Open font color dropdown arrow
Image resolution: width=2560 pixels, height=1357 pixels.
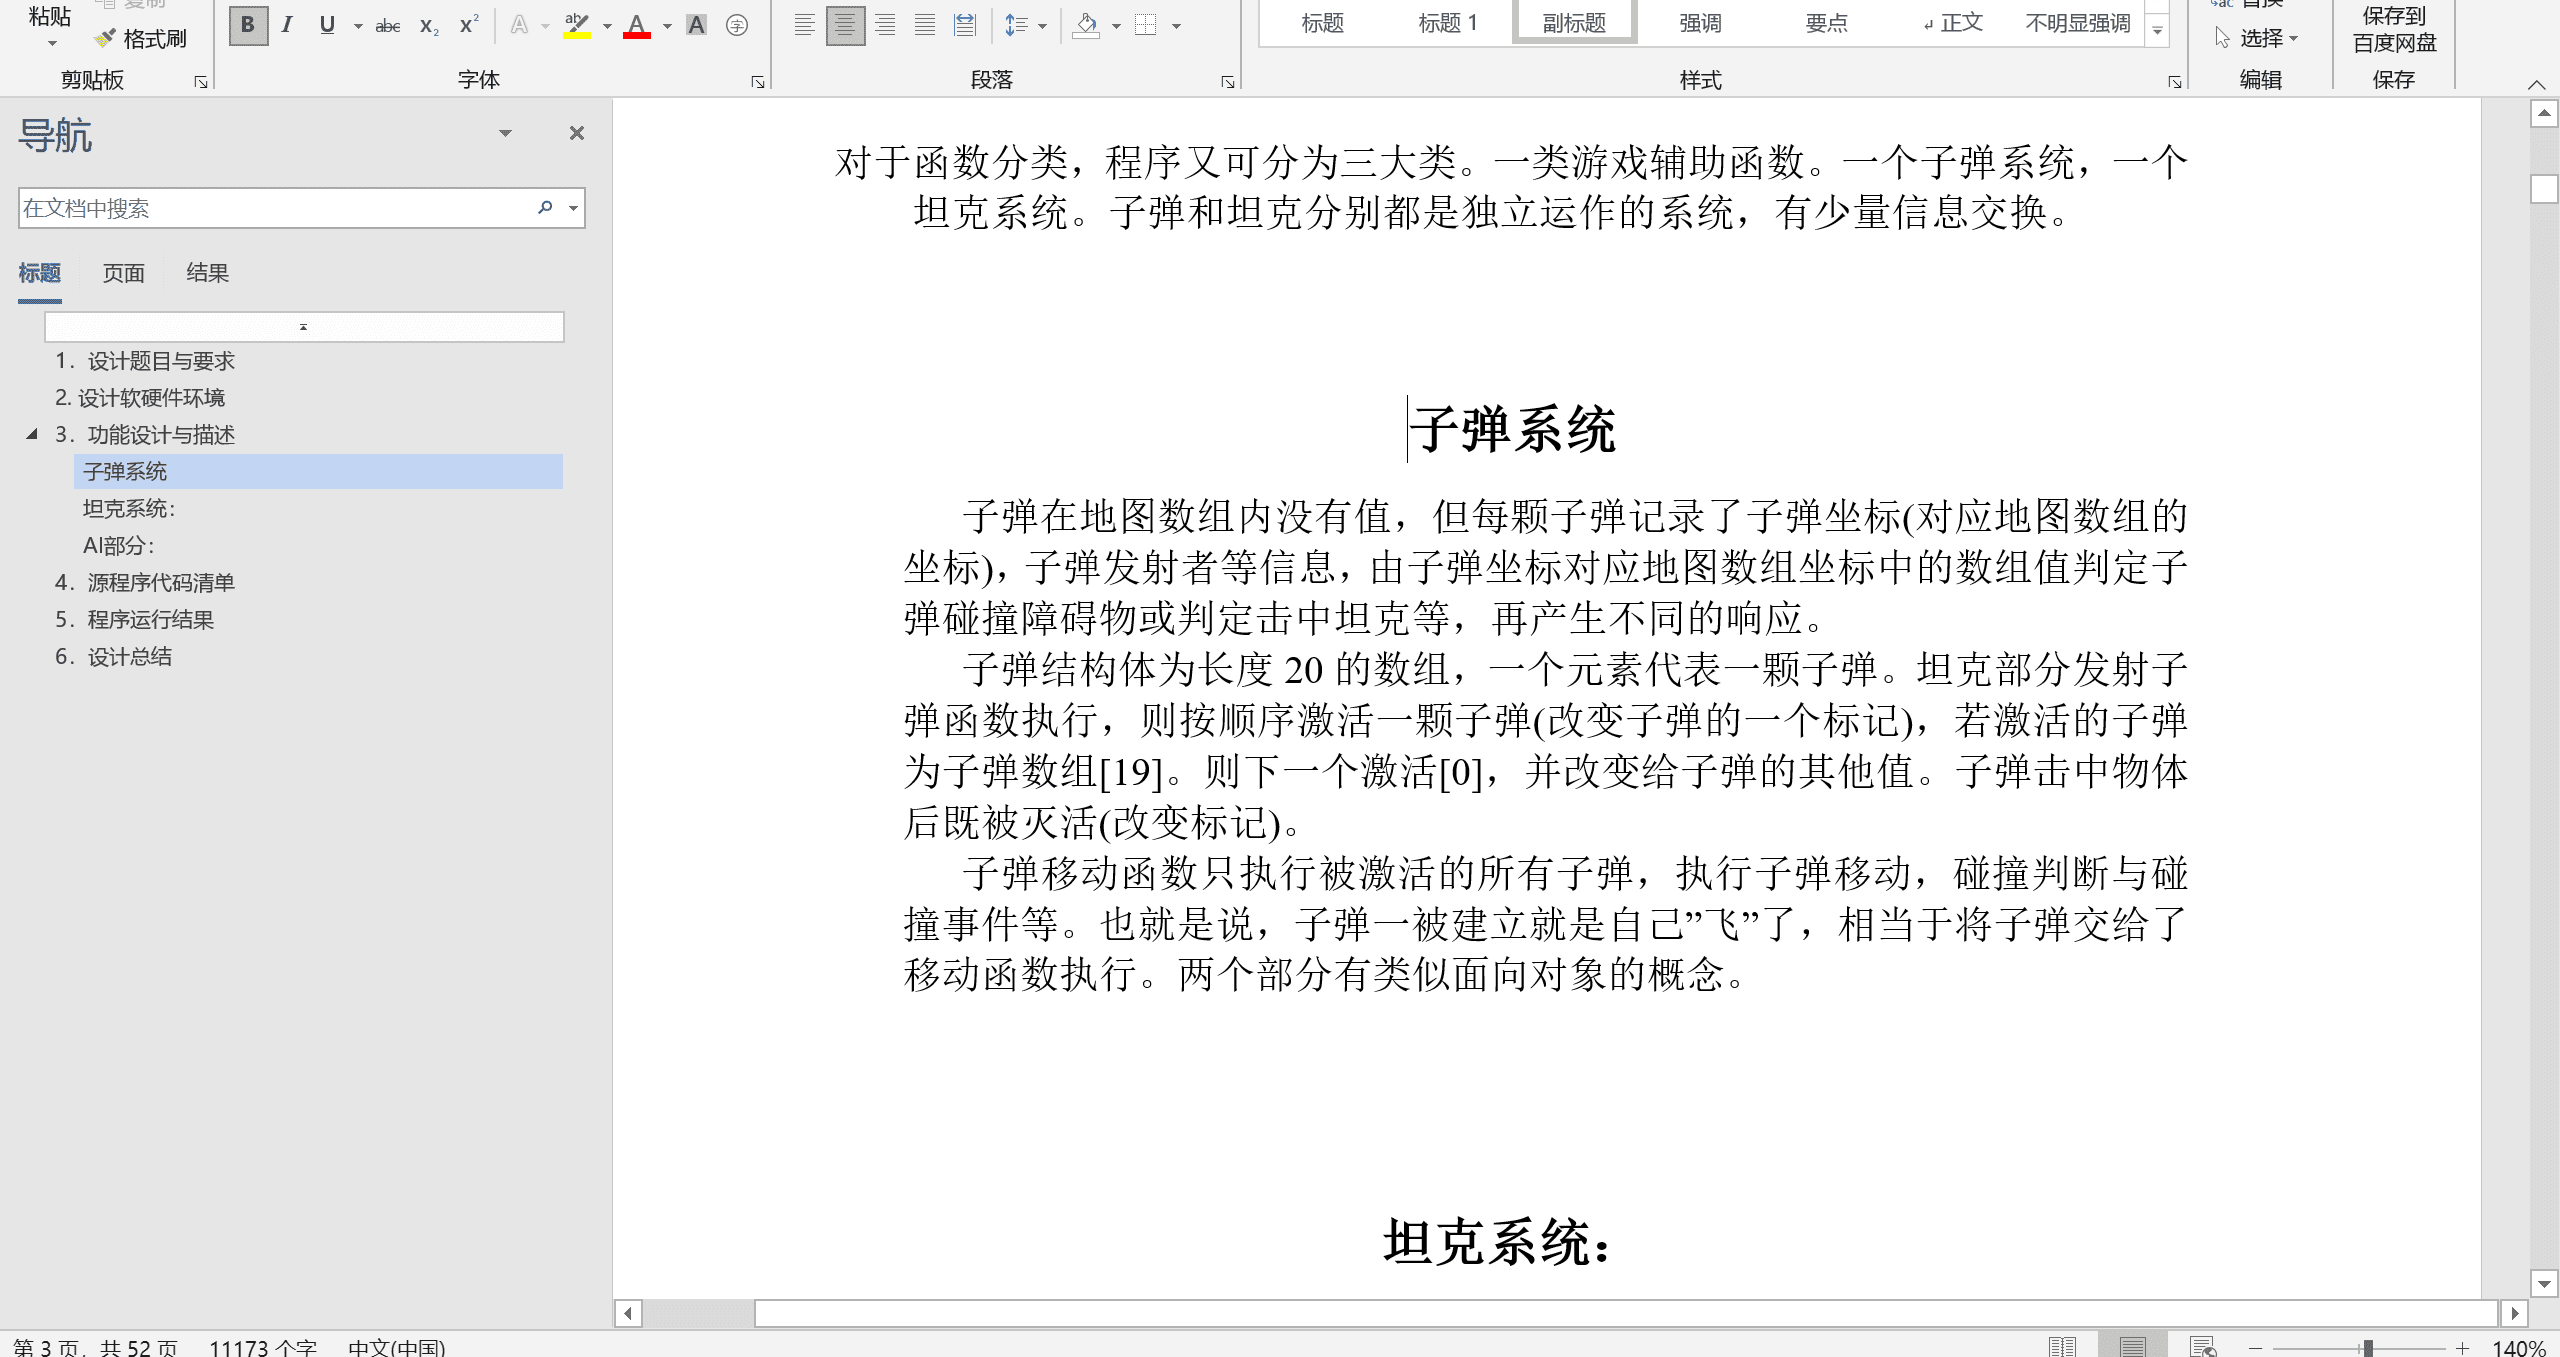click(667, 26)
